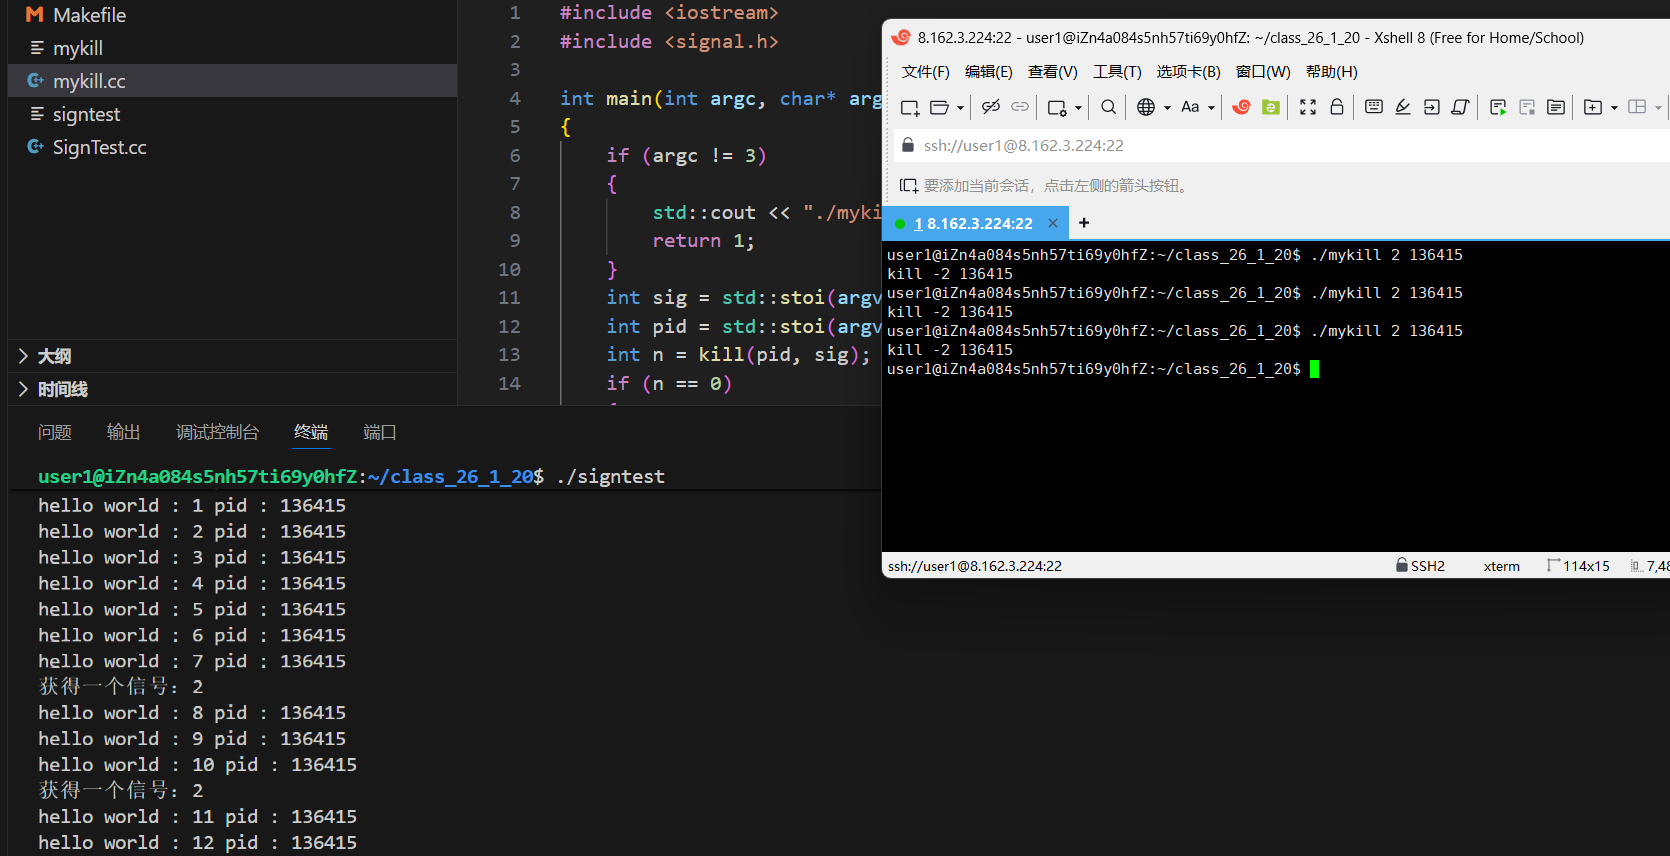Image resolution: width=1670 pixels, height=856 pixels.
Task: Click the Reconnect link icon in Xshell toolbar
Action: [1020, 107]
